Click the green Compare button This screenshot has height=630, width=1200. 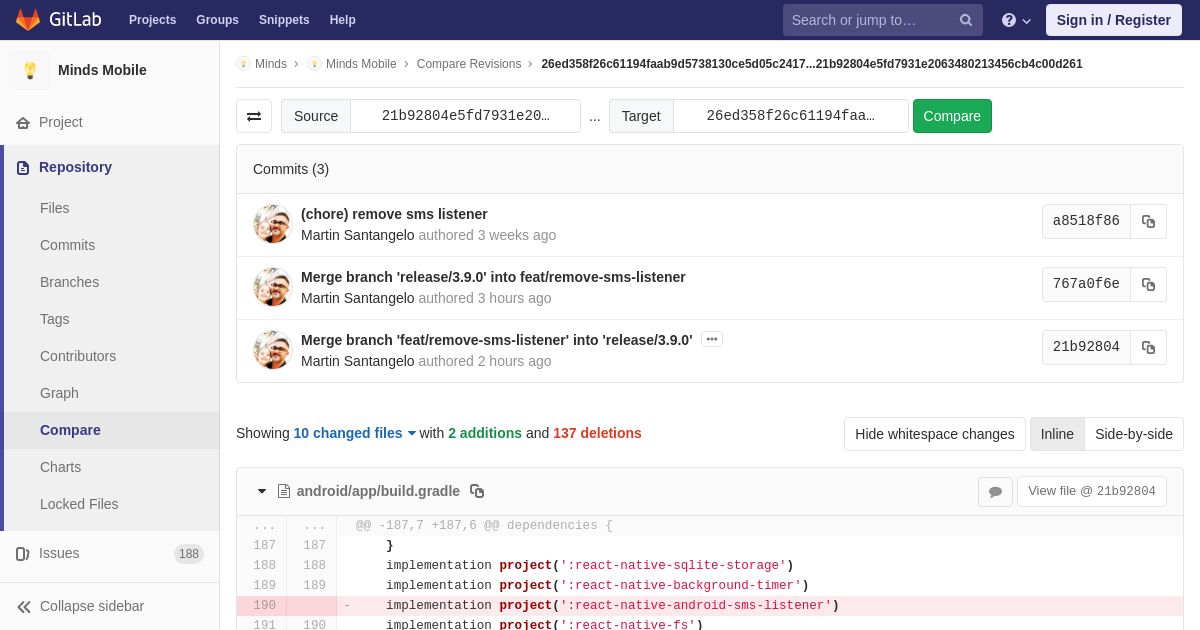pyautogui.click(x=952, y=116)
